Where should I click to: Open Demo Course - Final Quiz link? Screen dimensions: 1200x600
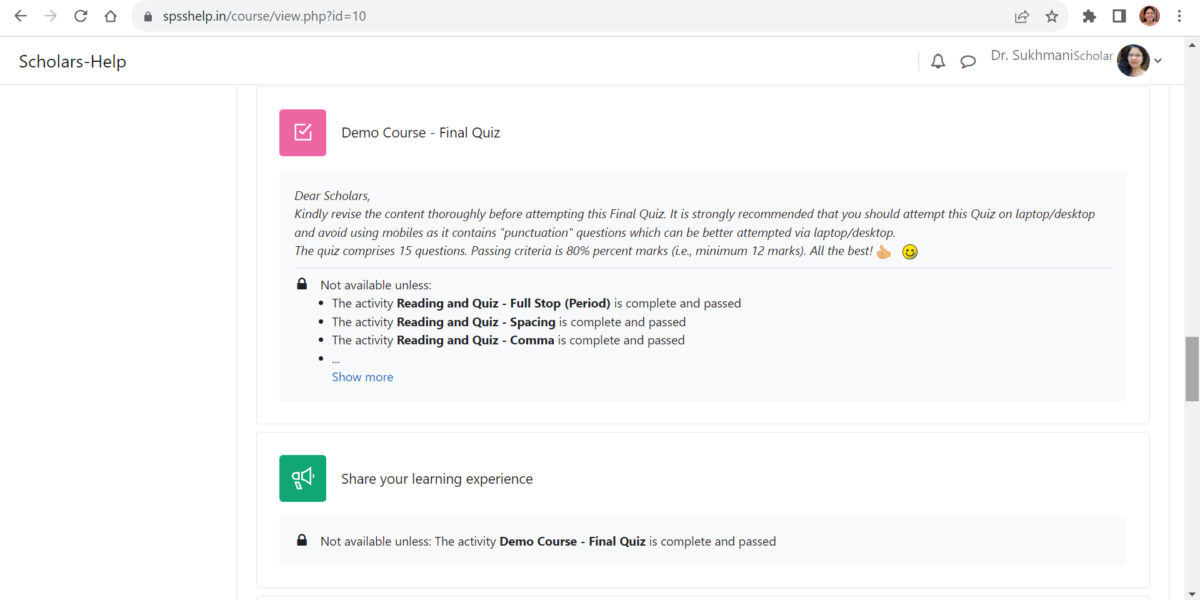420,133
